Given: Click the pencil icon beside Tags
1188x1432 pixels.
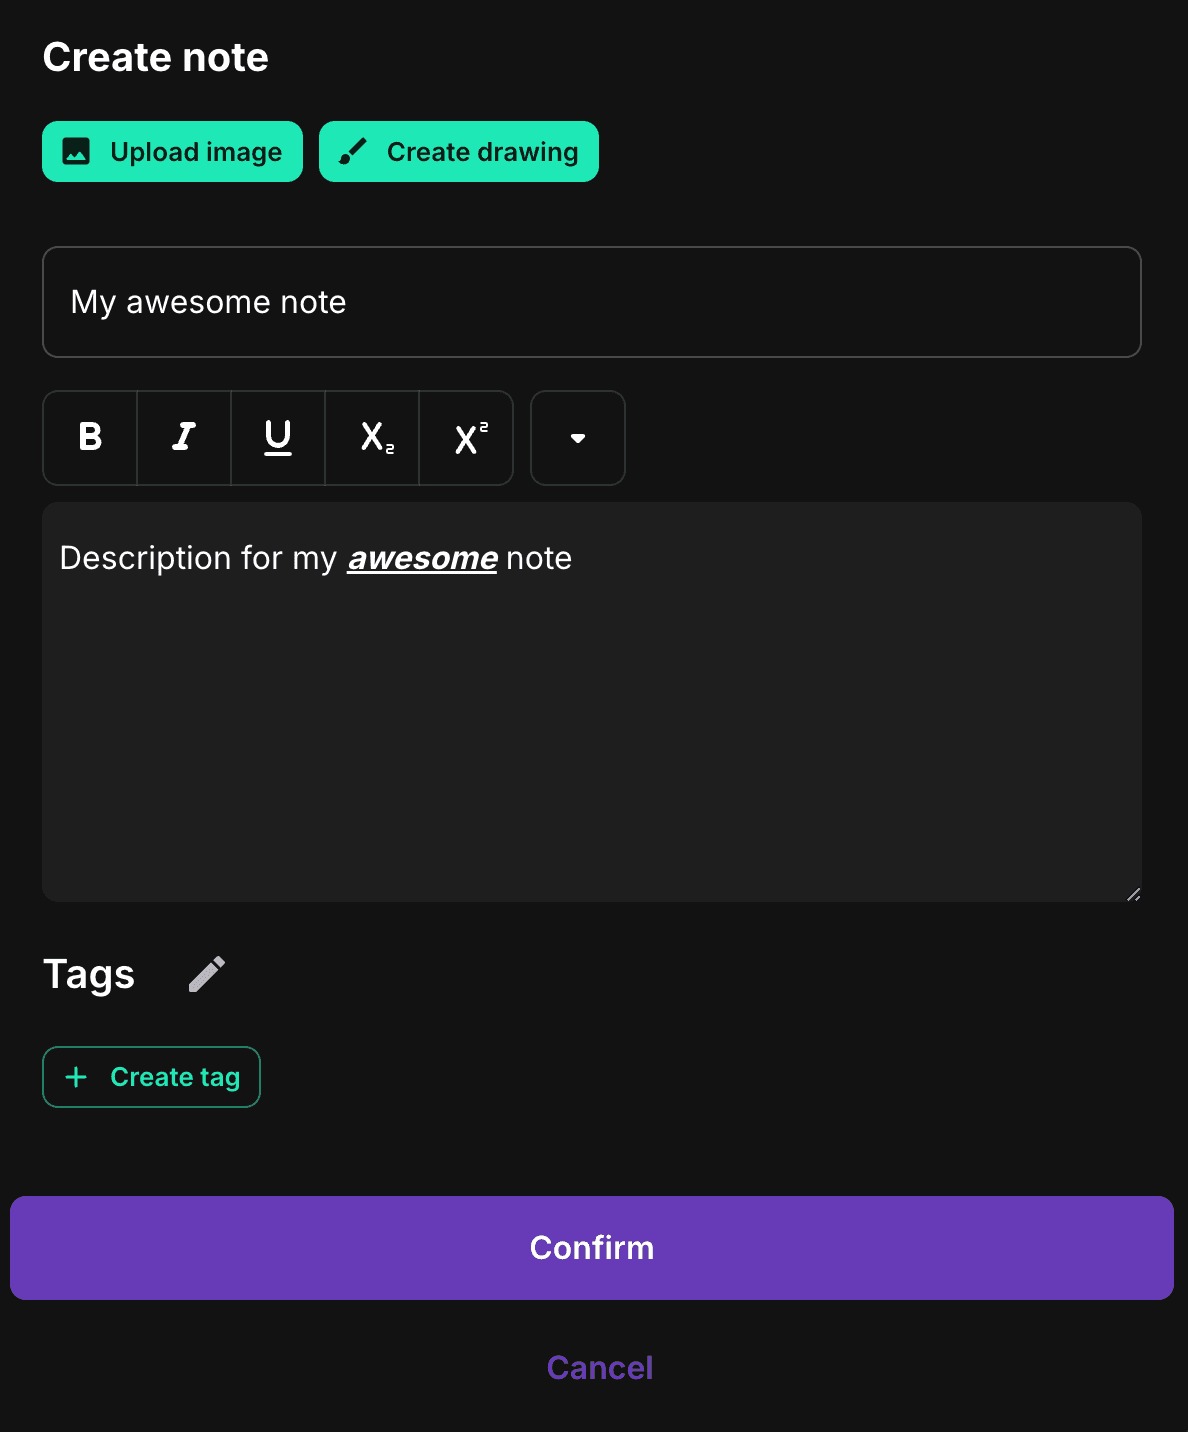Looking at the screenshot, I should pyautogui.click(x=207, y=975).
